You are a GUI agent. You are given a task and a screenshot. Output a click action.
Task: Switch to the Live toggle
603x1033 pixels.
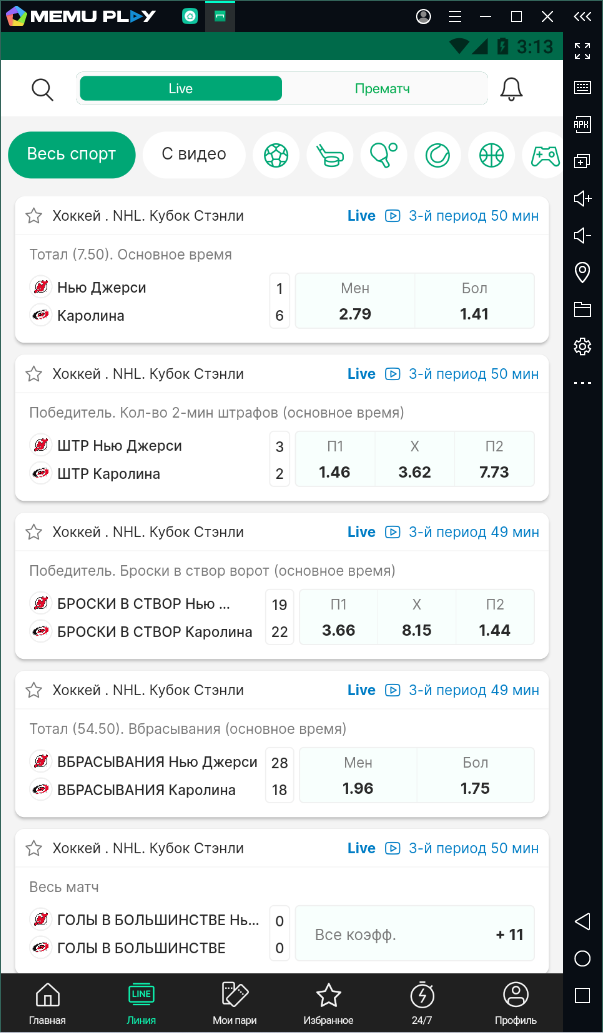coord(181,89)
